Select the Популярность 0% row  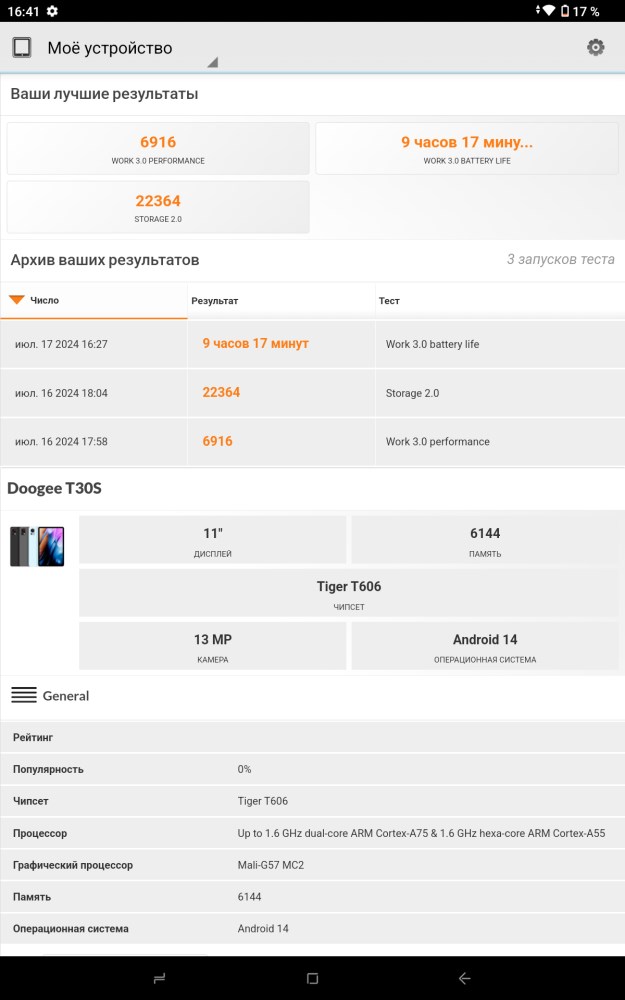click(312, 769)
